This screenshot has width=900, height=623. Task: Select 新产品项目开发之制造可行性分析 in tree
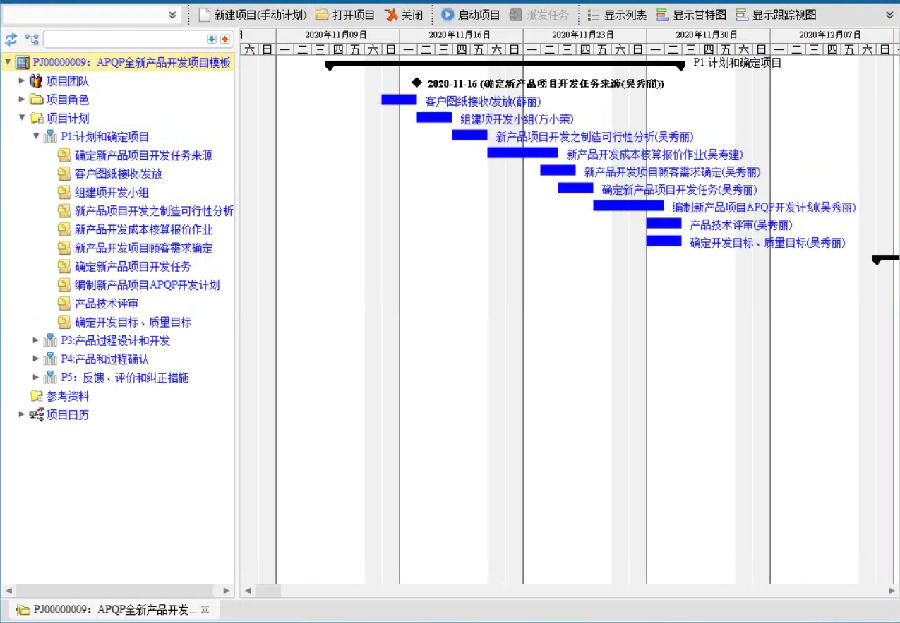coord(154,211)
